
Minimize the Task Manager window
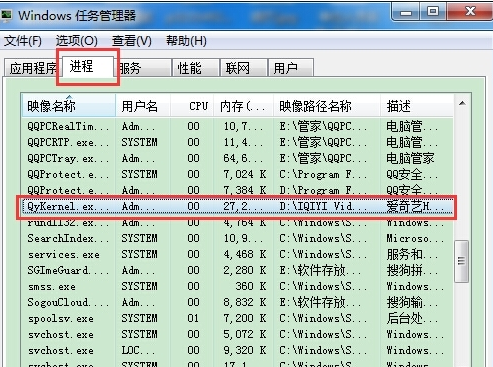tap(406, 12)
